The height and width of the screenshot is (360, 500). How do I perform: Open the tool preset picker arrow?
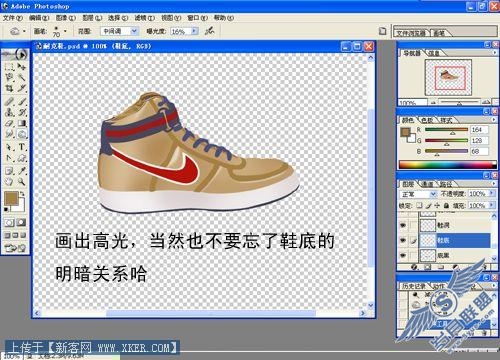(x=24, y=31)
